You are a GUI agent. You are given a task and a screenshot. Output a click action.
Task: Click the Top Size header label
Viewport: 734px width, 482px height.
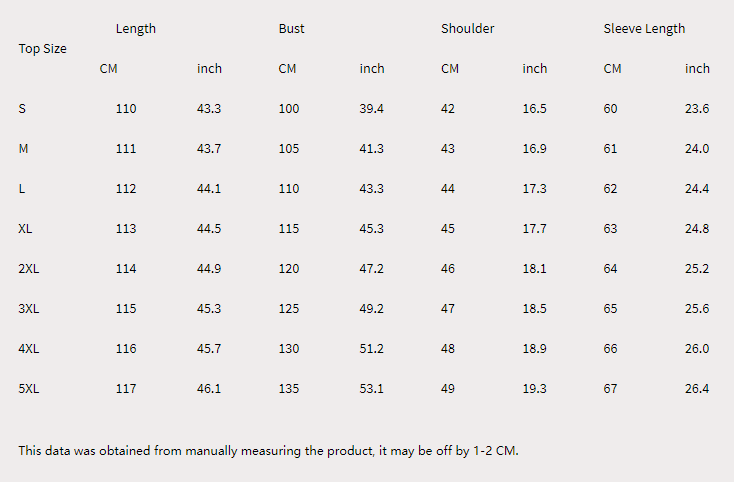click(43, 49)
